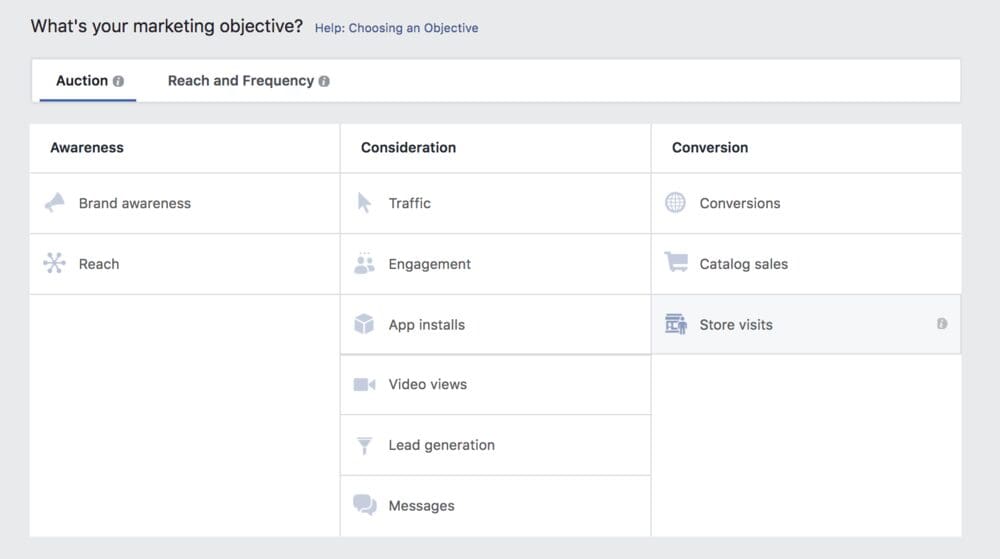Click the marketing objective heading text
The height and width of the screenshot is (559, 1000).
[x=166, y=27]
